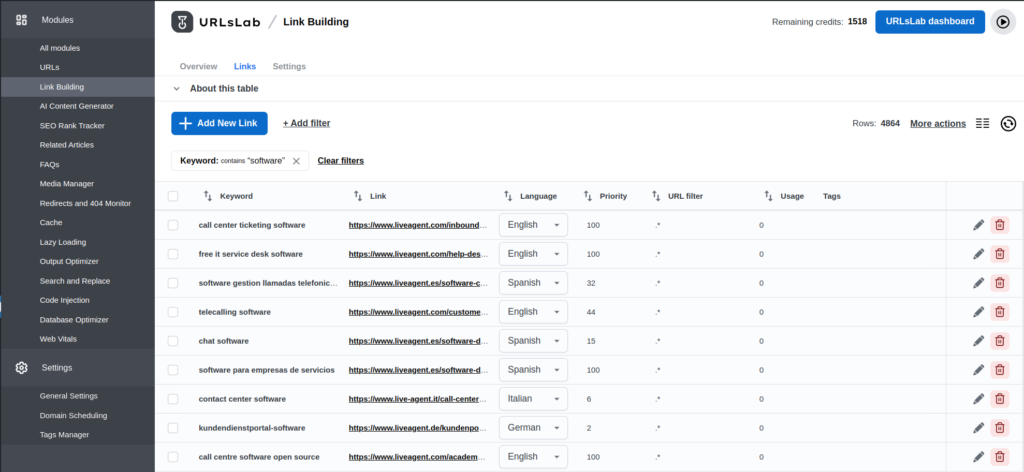Edit the telecalling software row
The width and height of the screenshot is (1024, 472).
tap(978, 312)
